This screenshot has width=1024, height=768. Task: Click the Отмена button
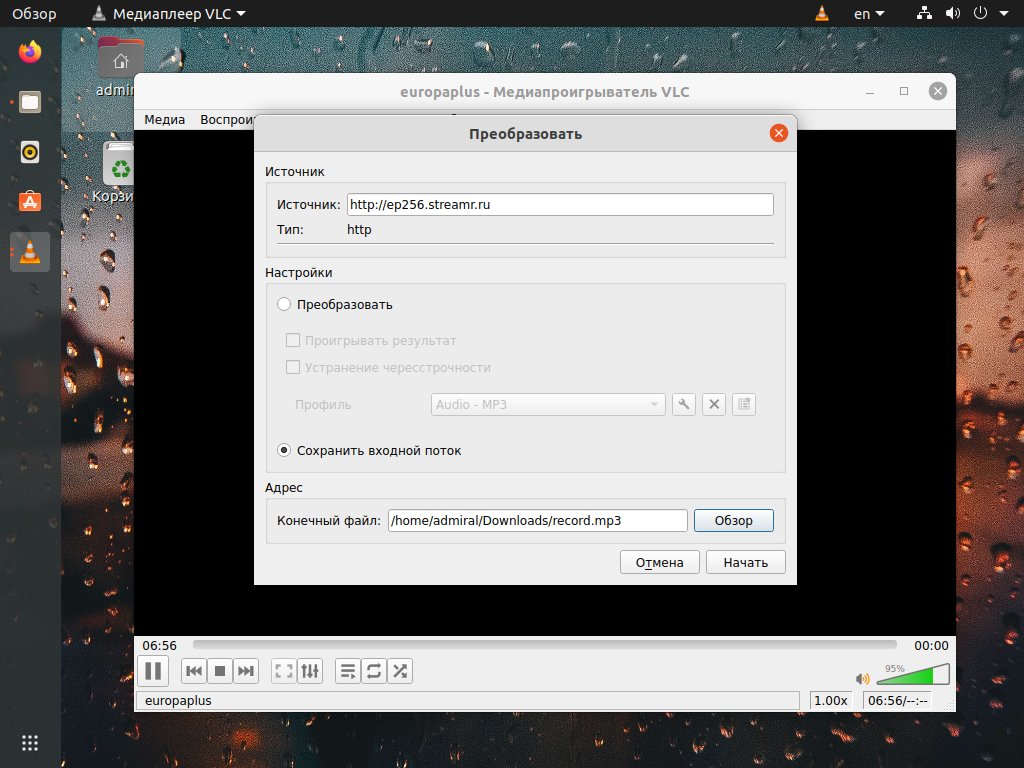[x=660, y=562]
